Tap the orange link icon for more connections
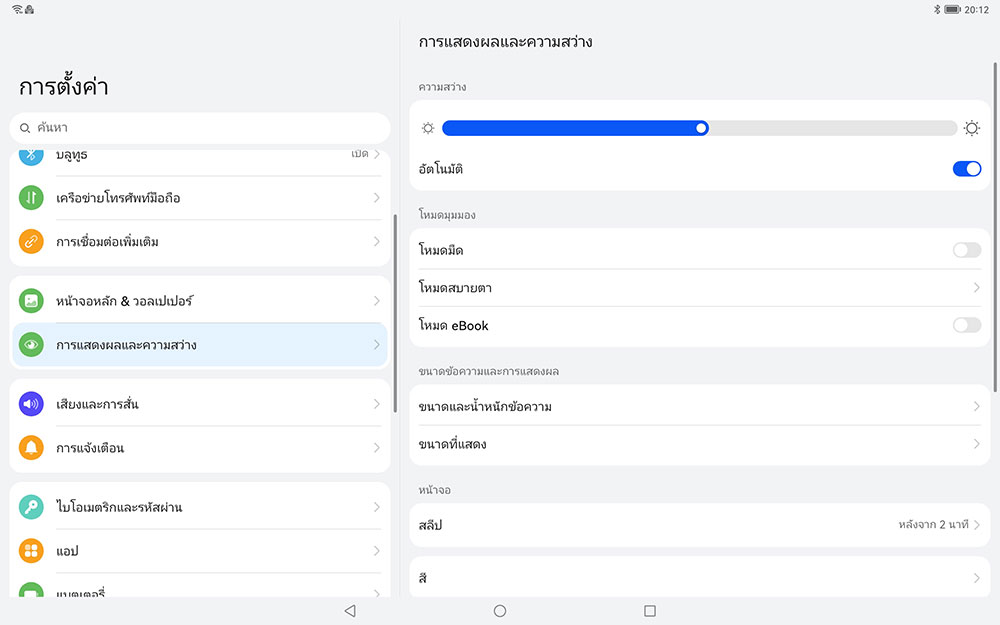The image size is (1000, 625). (31, 242)
